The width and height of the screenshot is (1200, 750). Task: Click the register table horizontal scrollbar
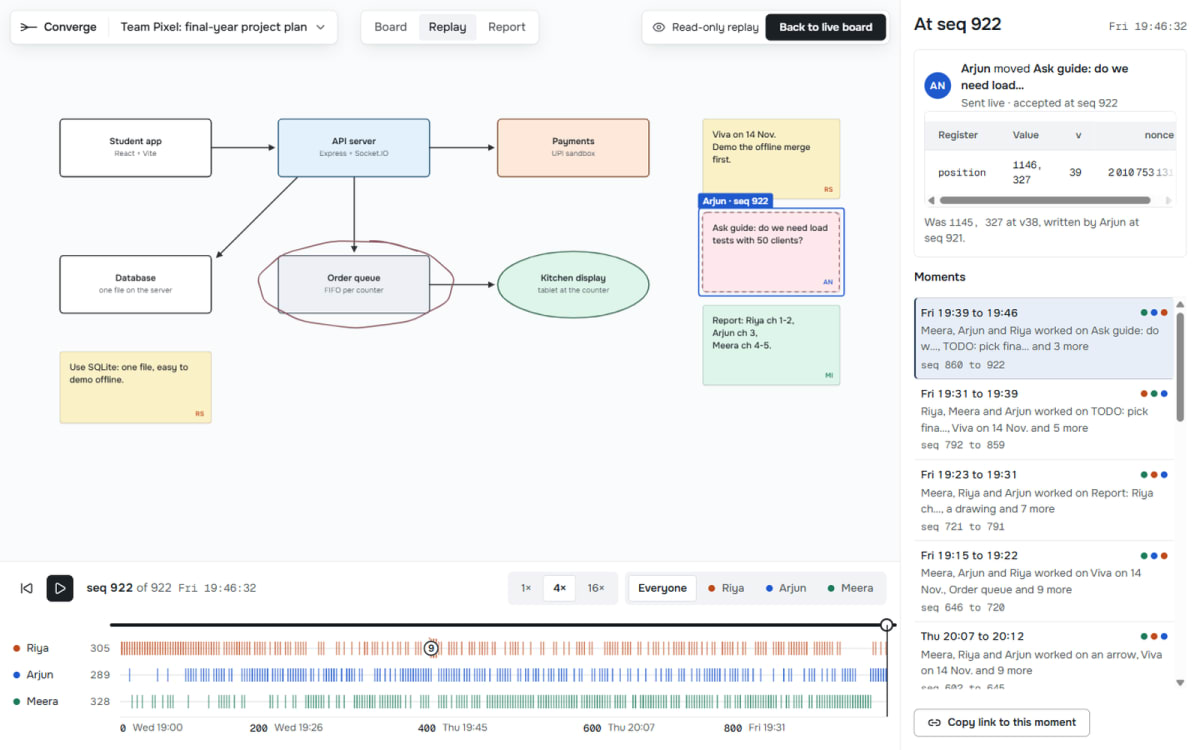(x=1045, y=200)
